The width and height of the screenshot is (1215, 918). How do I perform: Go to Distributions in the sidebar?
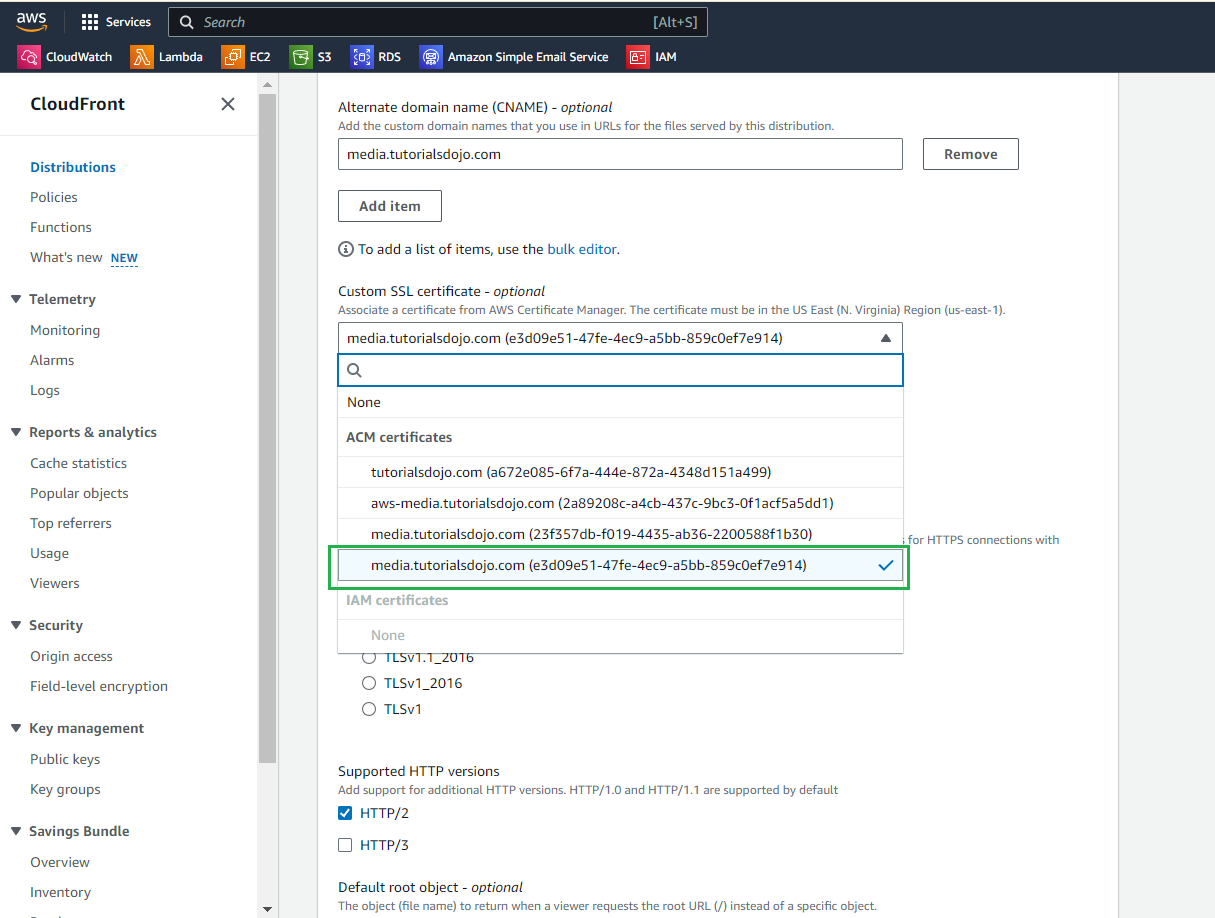point(73,167)
